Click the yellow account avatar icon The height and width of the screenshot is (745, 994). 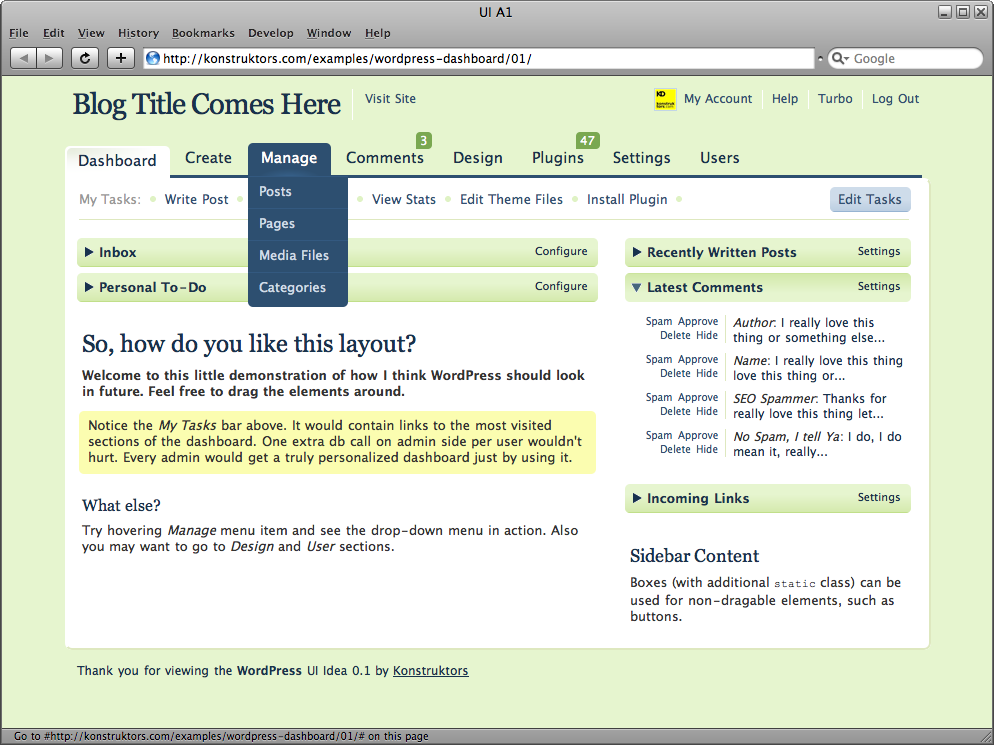[x=665, y=99]
